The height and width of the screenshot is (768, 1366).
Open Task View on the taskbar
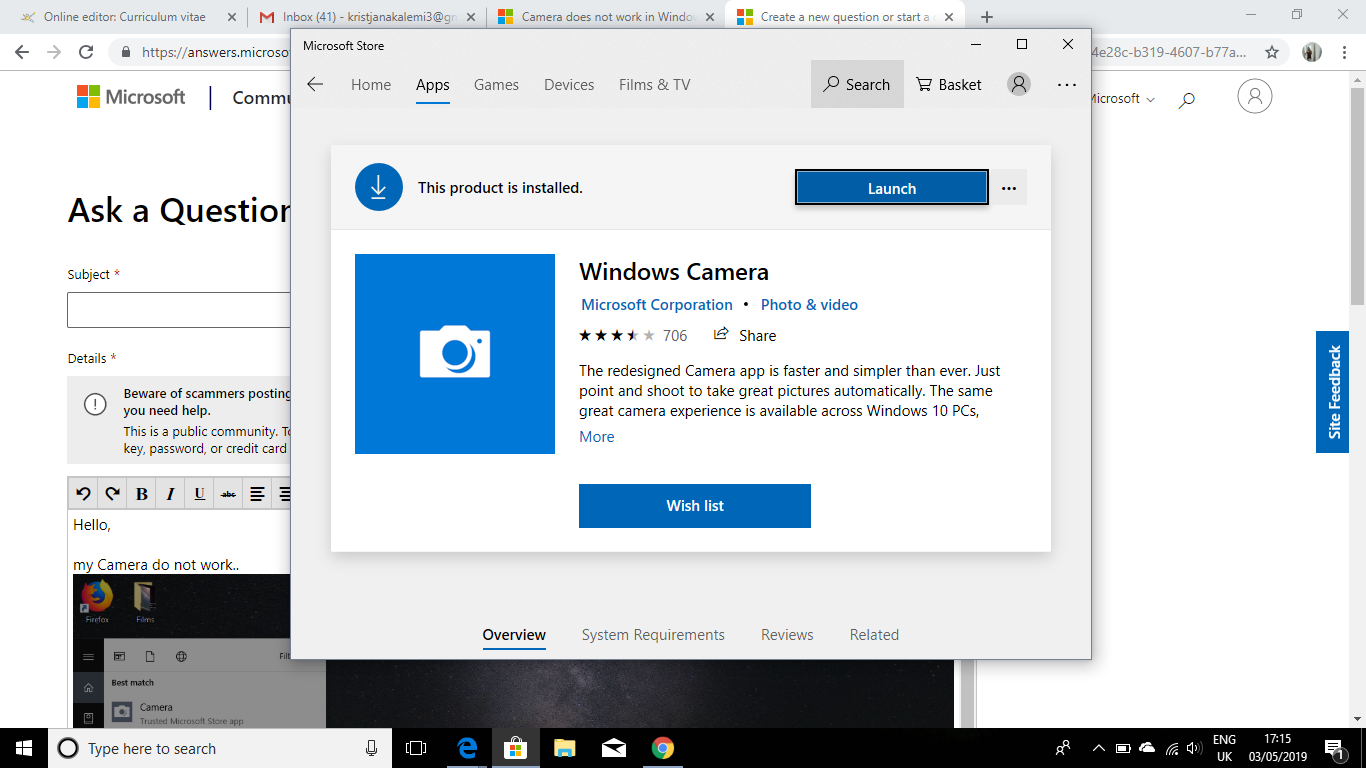click(x=416, y=748)
